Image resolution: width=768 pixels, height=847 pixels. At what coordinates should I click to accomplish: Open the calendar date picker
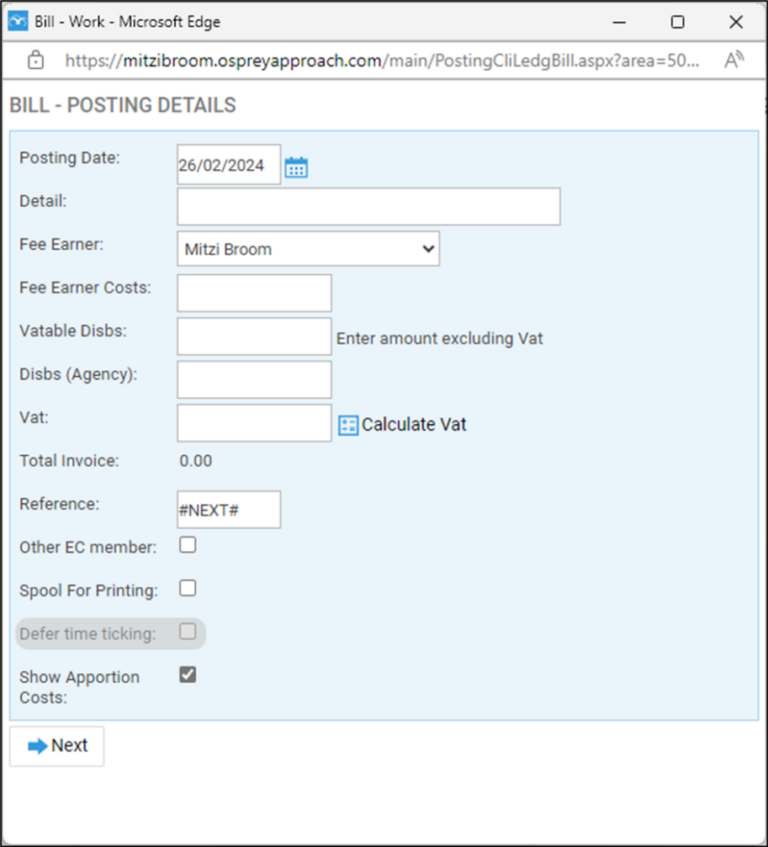tap(296, 164)
